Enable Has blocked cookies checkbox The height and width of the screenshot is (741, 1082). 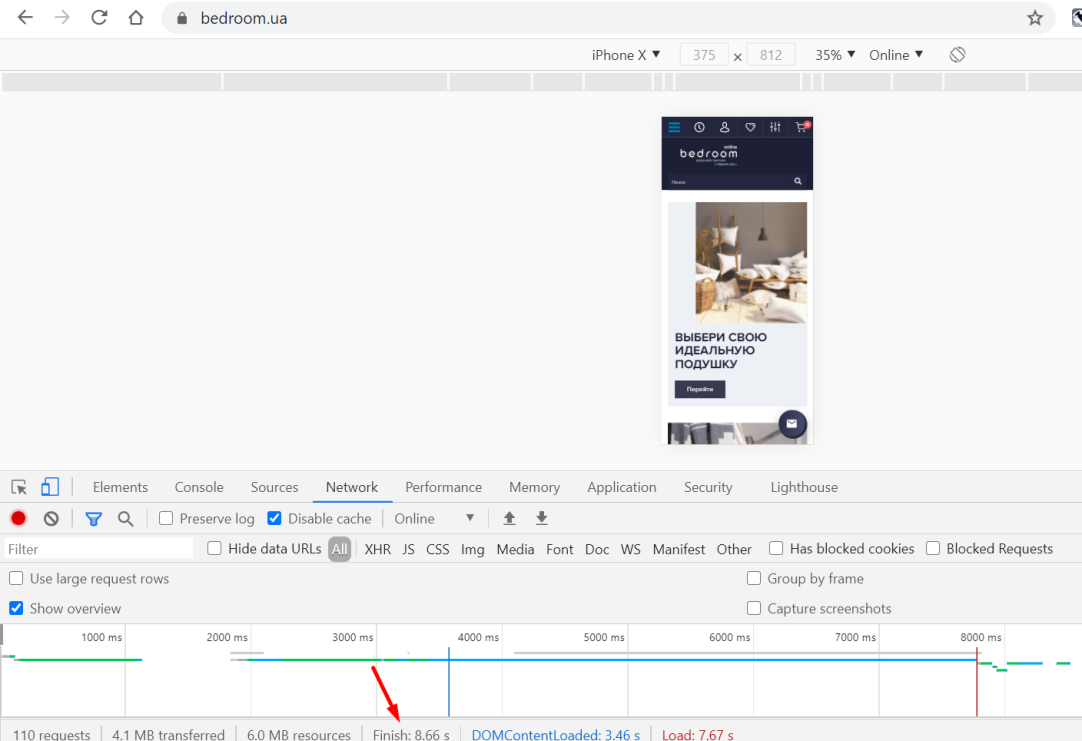click(x=776, y=549)
